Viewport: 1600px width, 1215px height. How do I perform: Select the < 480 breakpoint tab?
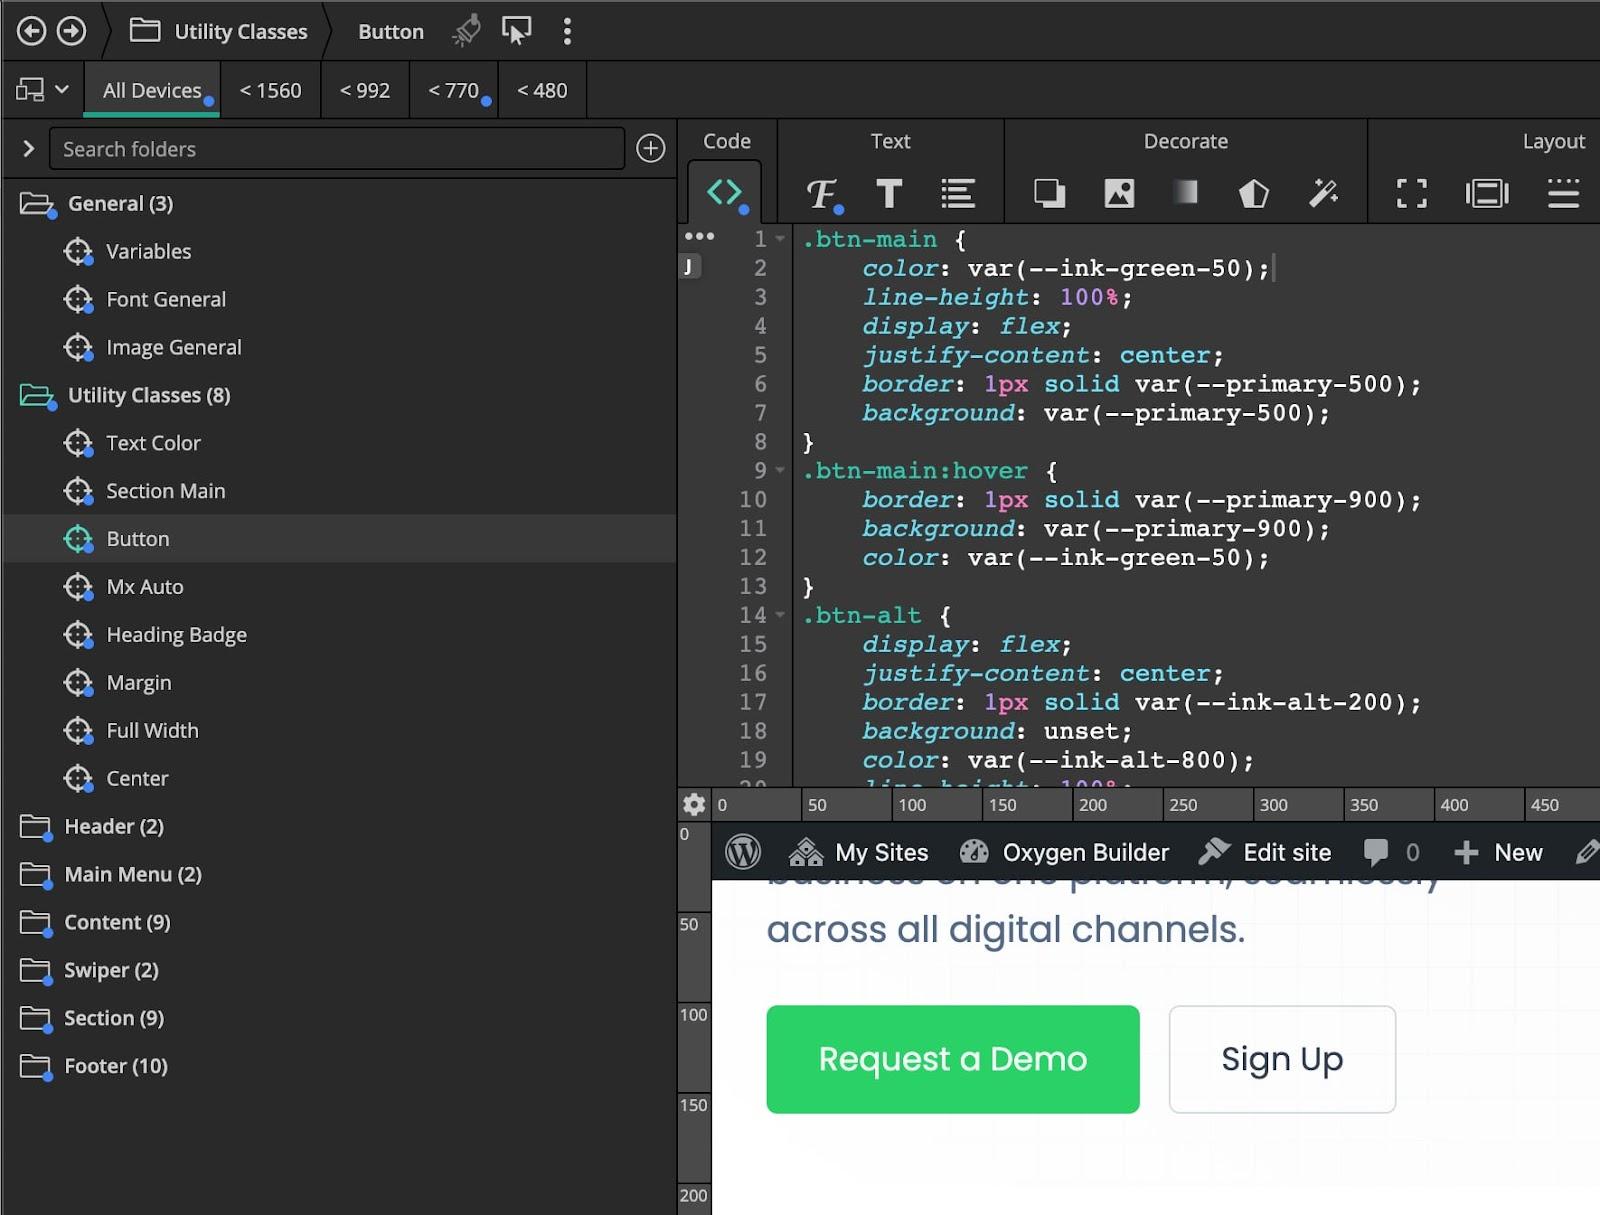pos(541,90)
